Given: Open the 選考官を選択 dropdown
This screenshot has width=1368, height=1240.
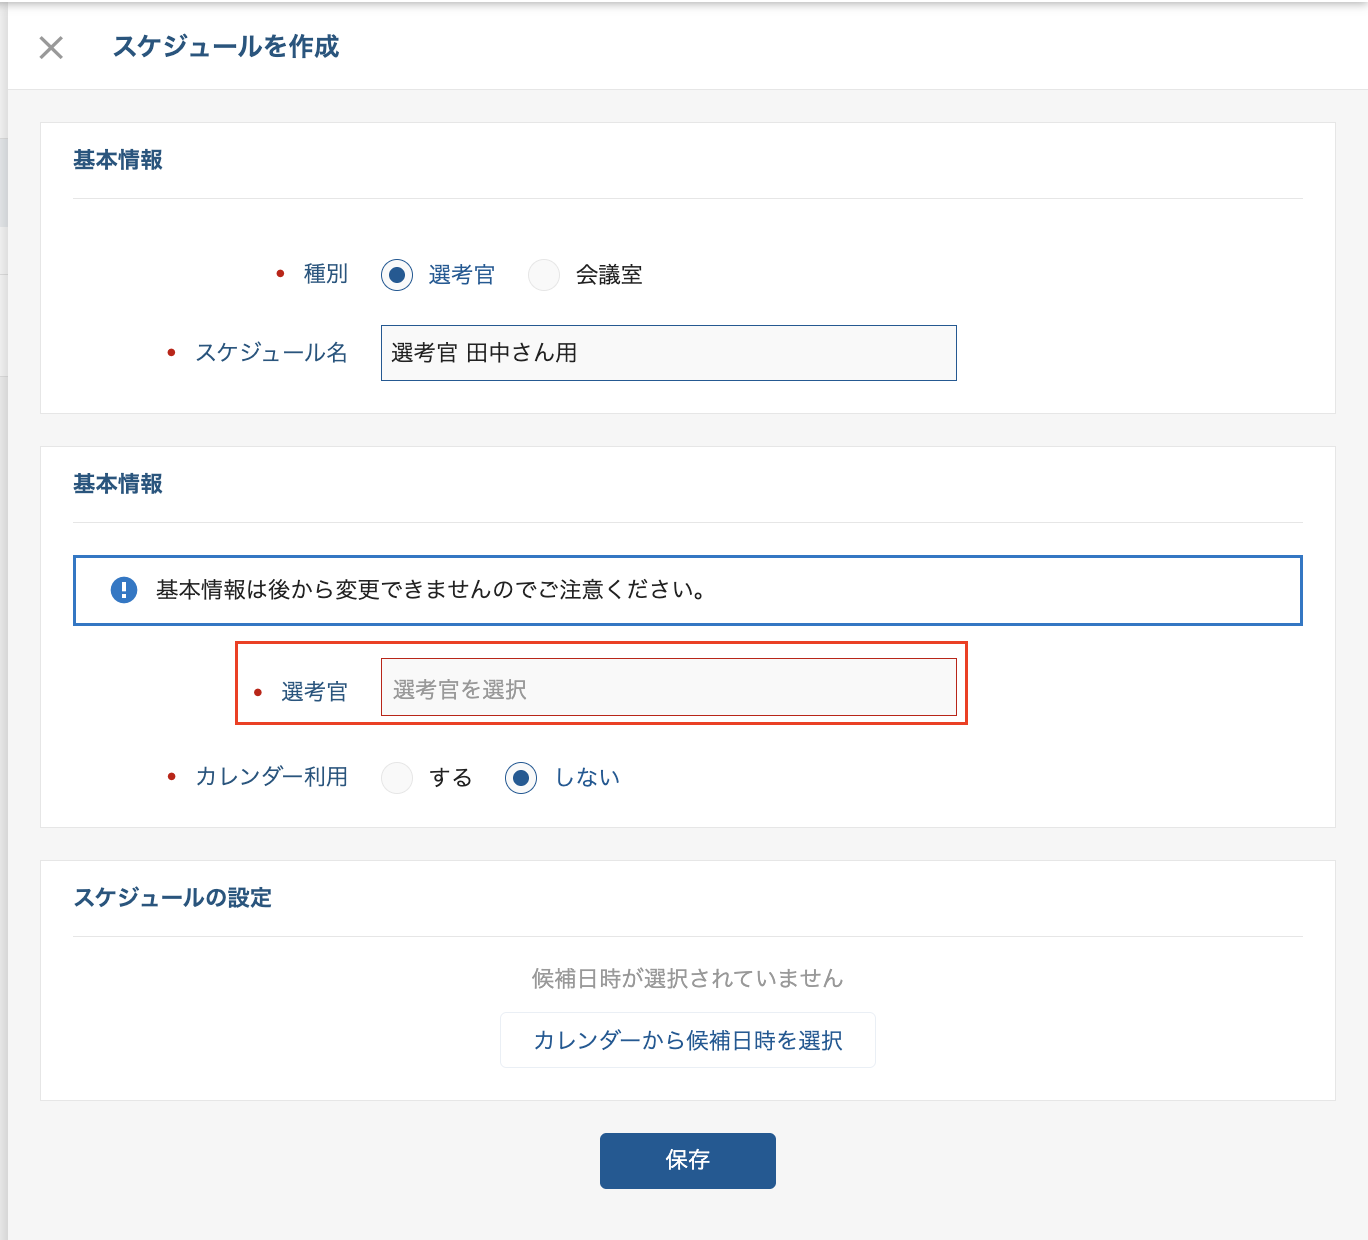Looking at the screenshot, I should 668,688.
